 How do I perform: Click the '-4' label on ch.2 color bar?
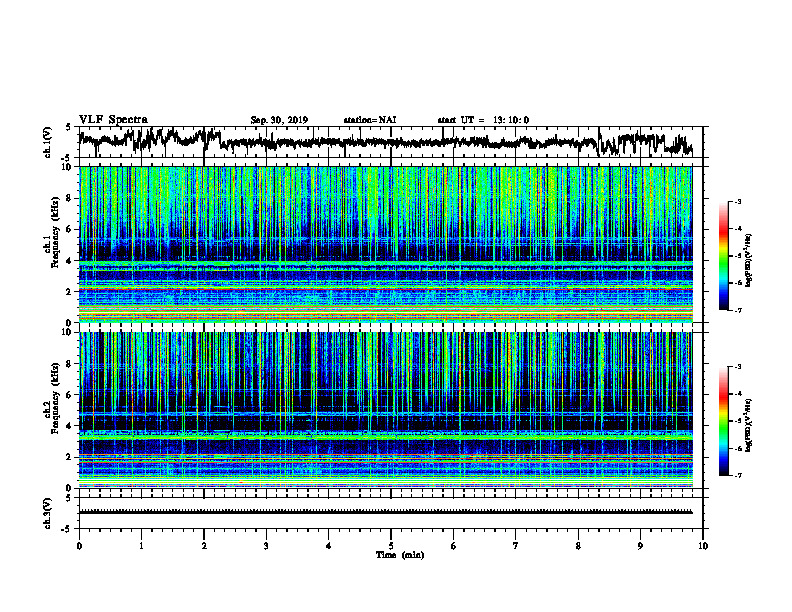coord(738,394)
